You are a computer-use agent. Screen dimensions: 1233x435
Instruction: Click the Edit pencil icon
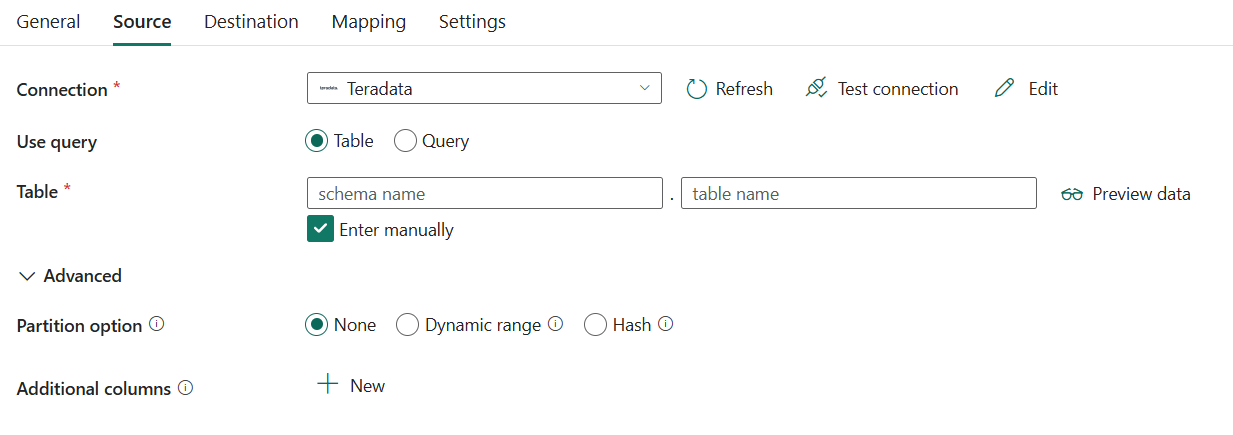point(1004,88)
